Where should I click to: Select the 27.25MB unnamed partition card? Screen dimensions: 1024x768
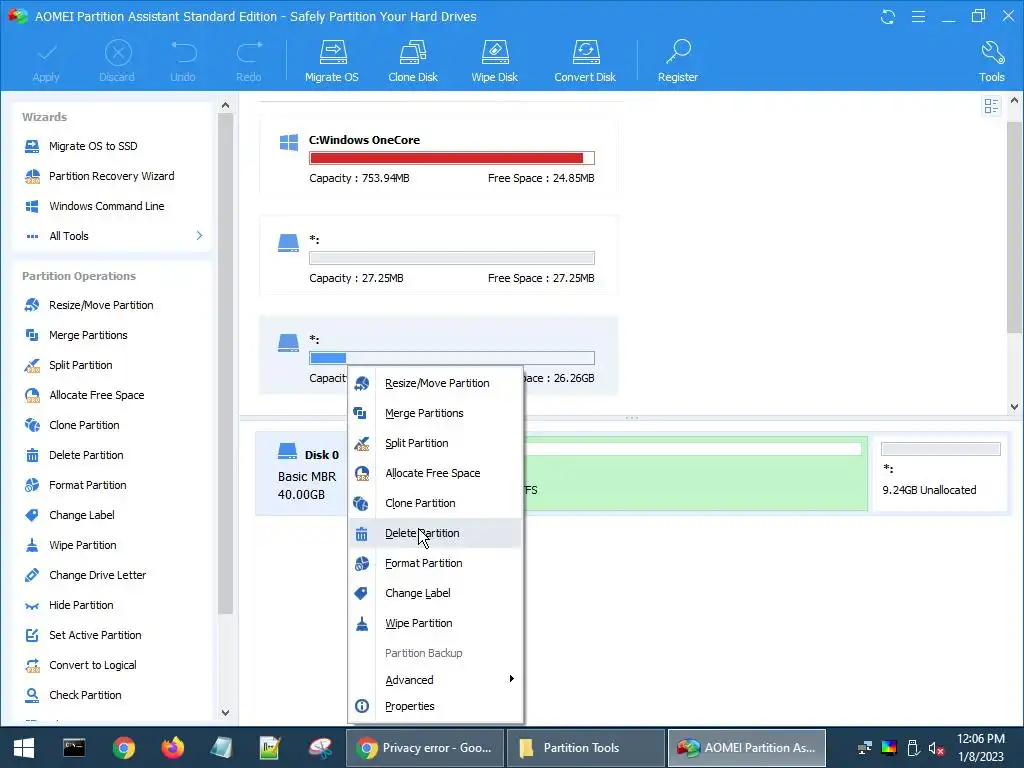[x=438, y=257]
